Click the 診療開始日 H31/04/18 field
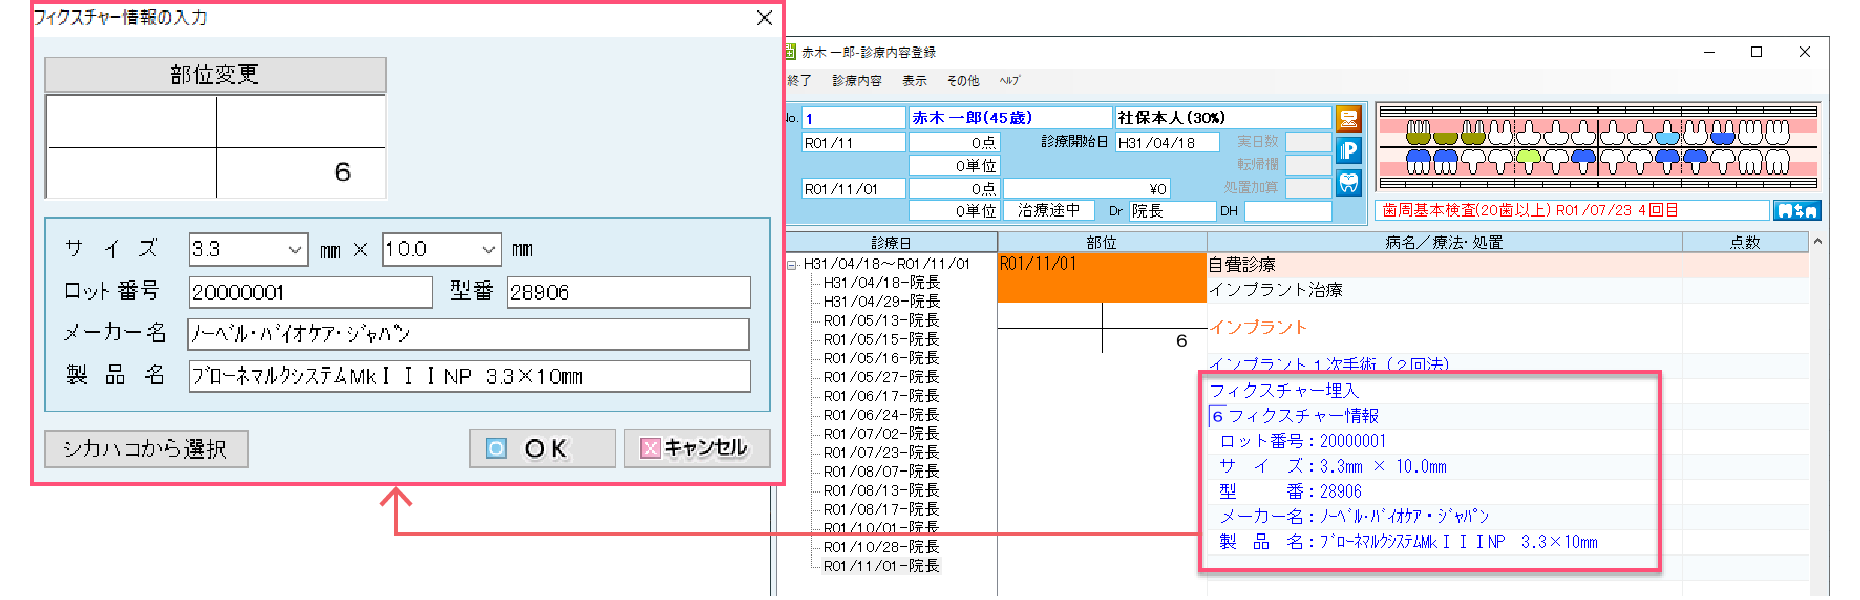The height and width of the screenshot is (600, 1860). point(1167,143)
